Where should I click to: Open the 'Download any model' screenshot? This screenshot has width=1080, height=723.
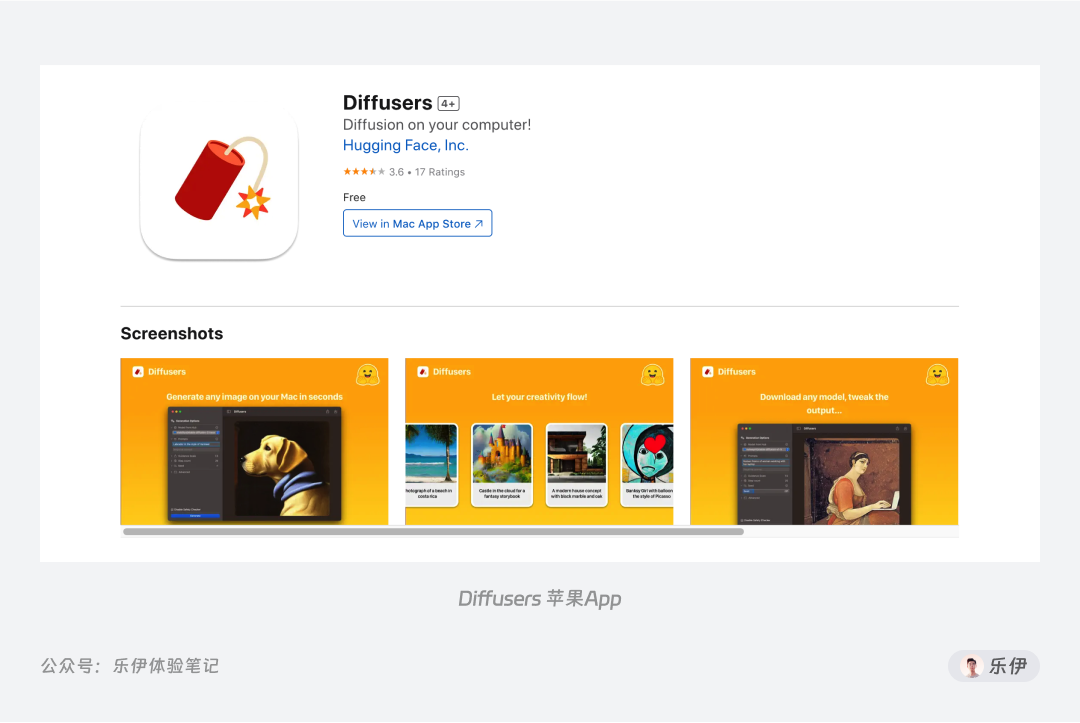(x=824, y=441)
